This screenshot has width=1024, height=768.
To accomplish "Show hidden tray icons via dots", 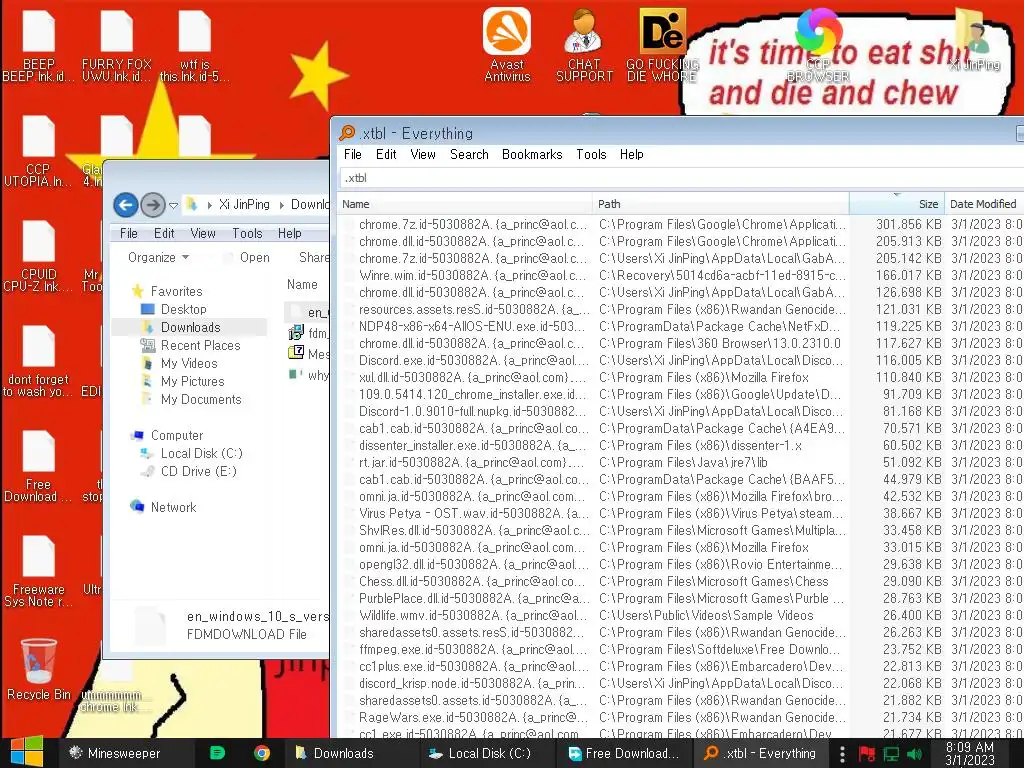I will click(x=842, y=754).
